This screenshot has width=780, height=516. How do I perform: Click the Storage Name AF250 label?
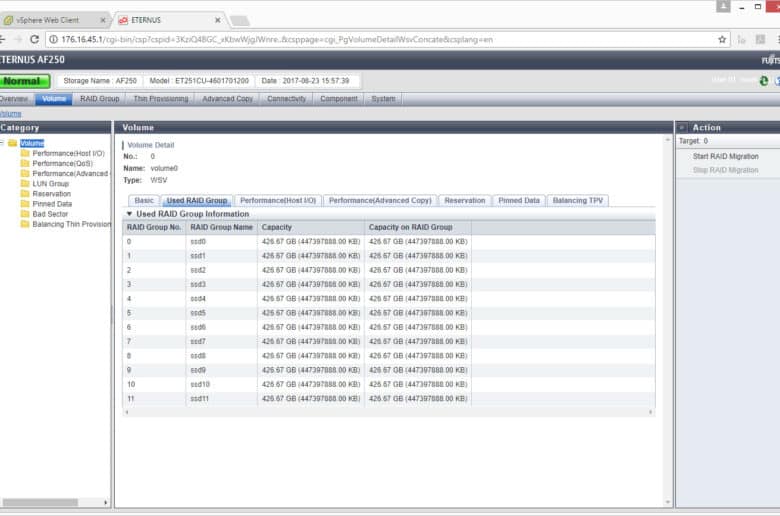click(100, 81)
